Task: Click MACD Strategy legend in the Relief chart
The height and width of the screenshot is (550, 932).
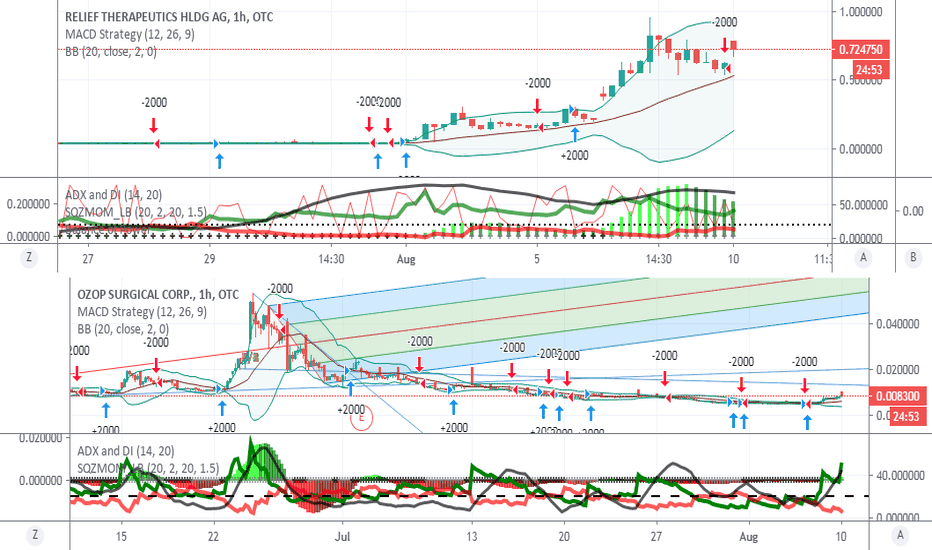Action: point(130,34)
